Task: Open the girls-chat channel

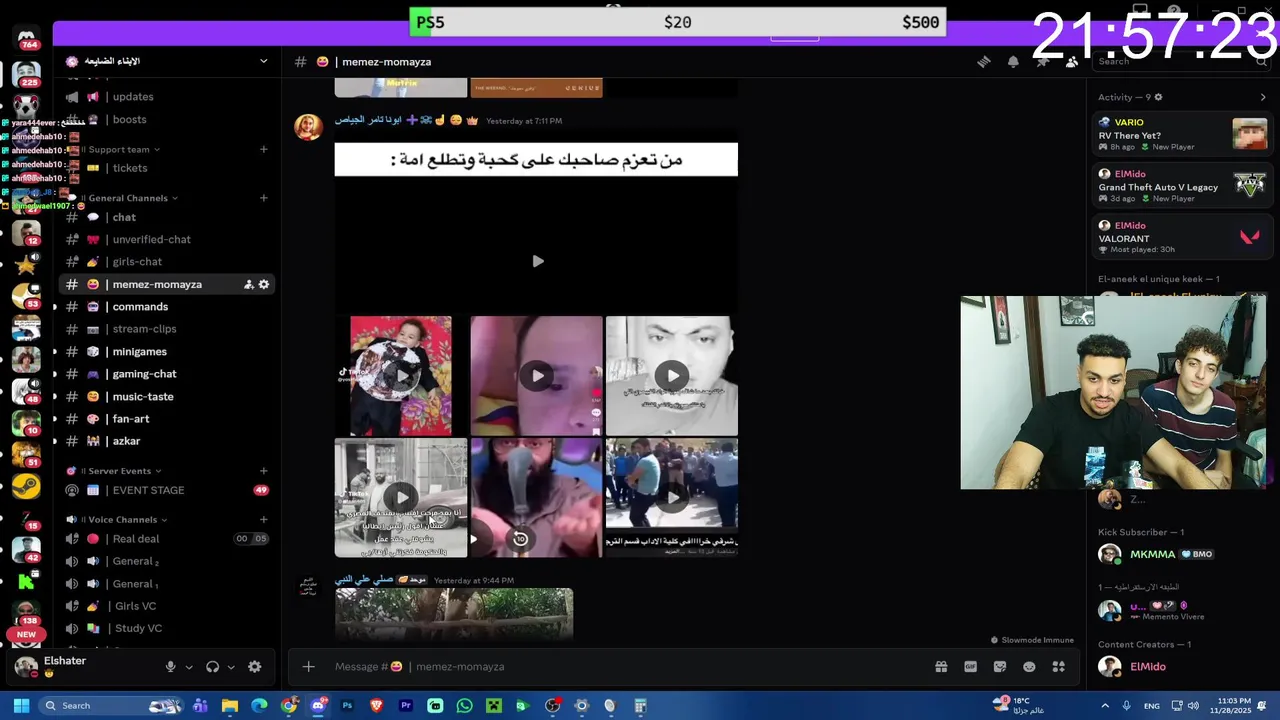Action: click(x=167, y=262)
